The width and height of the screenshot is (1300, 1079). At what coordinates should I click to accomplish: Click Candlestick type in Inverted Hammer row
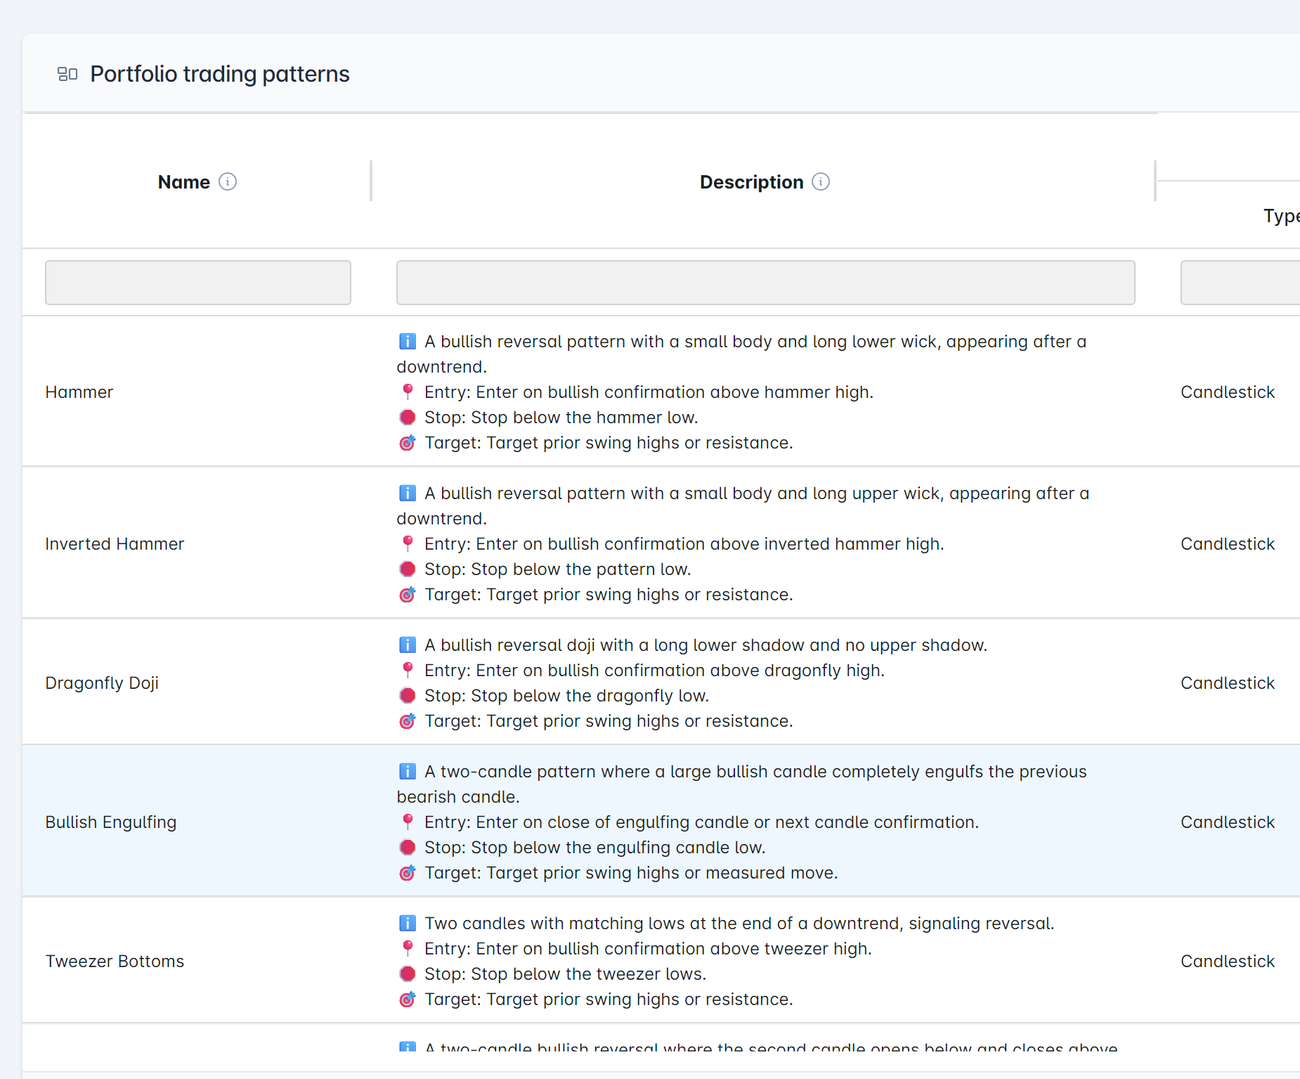[1228, 544]
